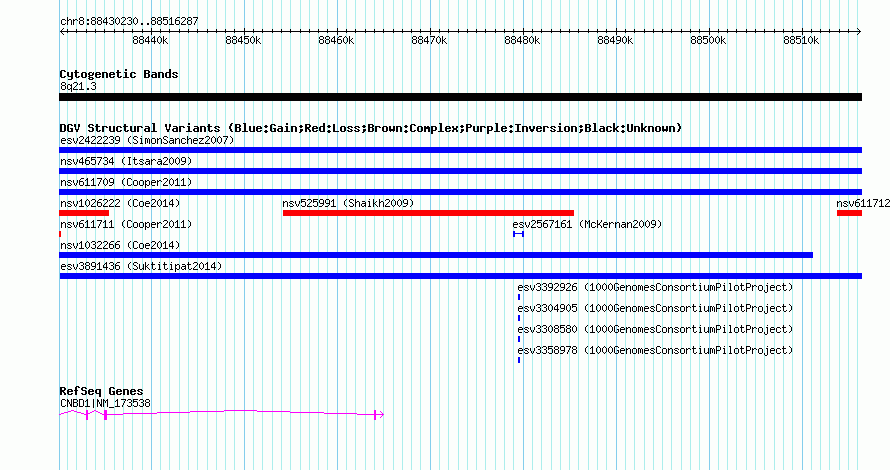Screen dimensions: 890x470
Task: Click the 88510k ruler position
Action: (x=801, y=40)
